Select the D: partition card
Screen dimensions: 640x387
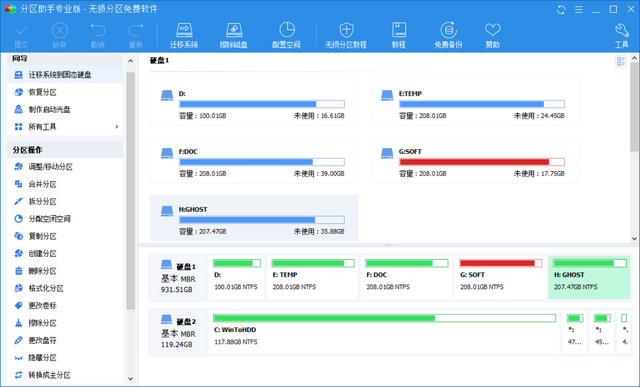click(x=254, y=102)
